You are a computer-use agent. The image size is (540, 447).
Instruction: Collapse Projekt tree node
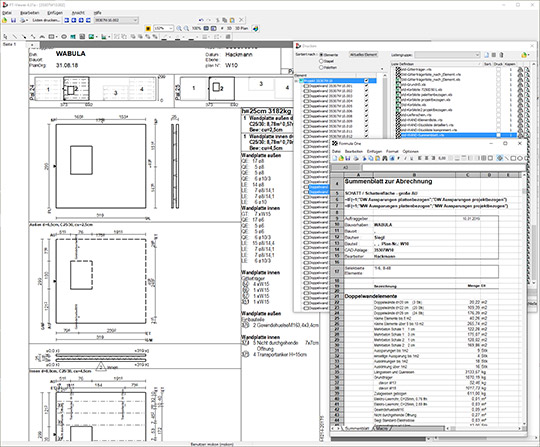[296, 81]
